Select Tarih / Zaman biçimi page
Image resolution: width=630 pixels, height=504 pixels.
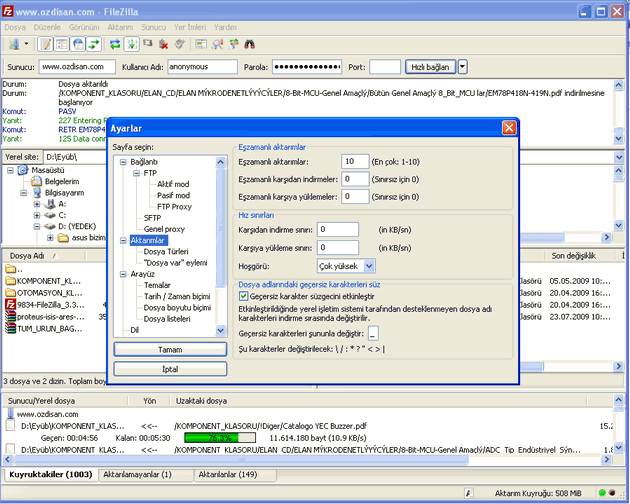coord(177,297)
